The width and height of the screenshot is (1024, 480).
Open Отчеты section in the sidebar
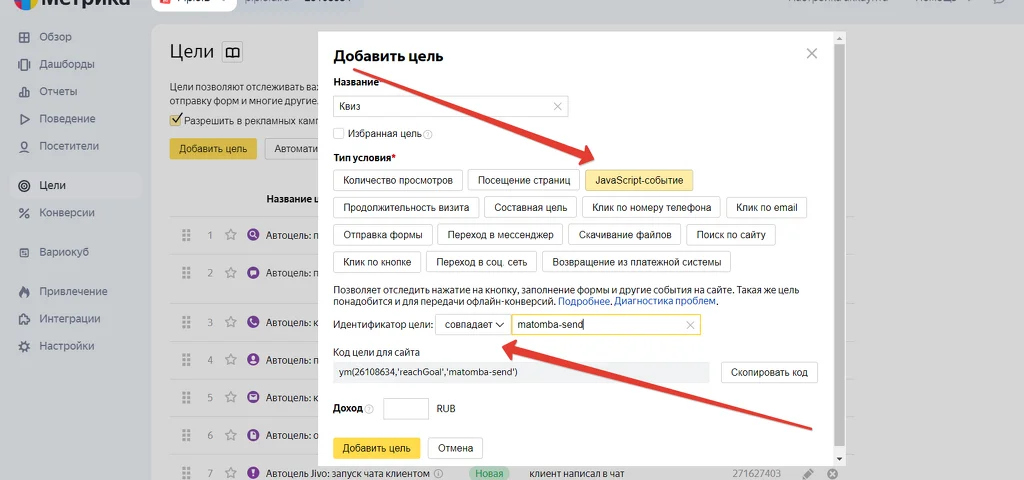[x=57, y=91]
